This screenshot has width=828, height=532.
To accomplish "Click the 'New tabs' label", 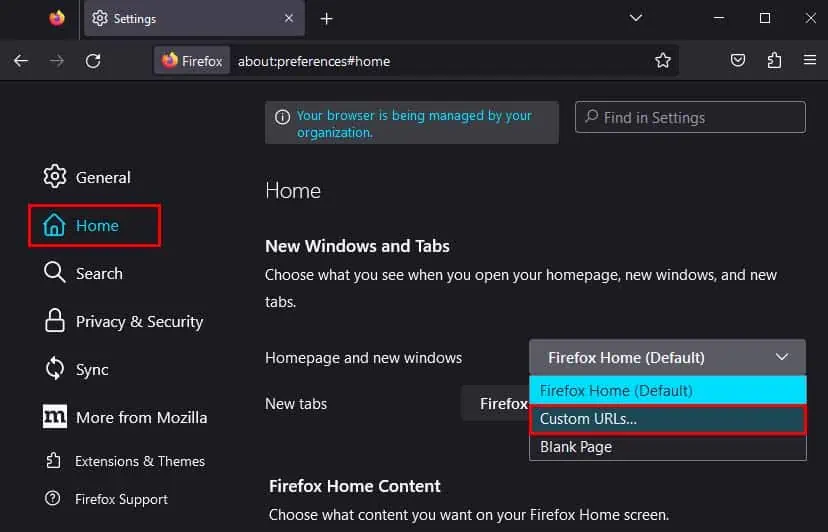I will tap(296, 404).
